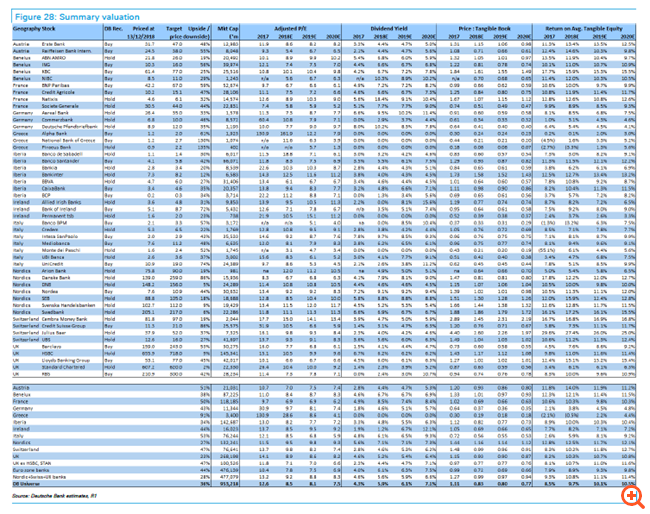Select the 'Banco Santander' stock name
The image size is (650, 514).
[60, 161]
